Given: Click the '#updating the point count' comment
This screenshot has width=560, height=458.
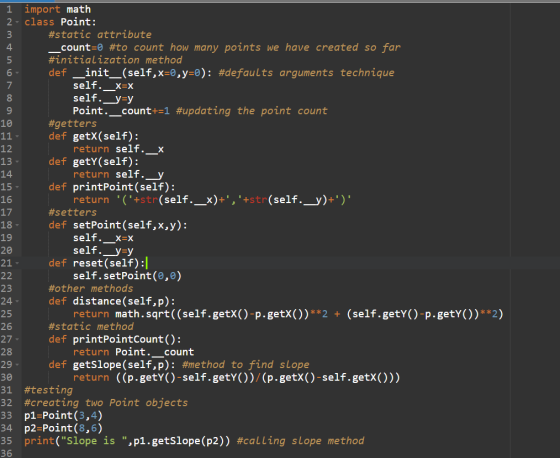Looking at the screenshot, I should [251, 111].
